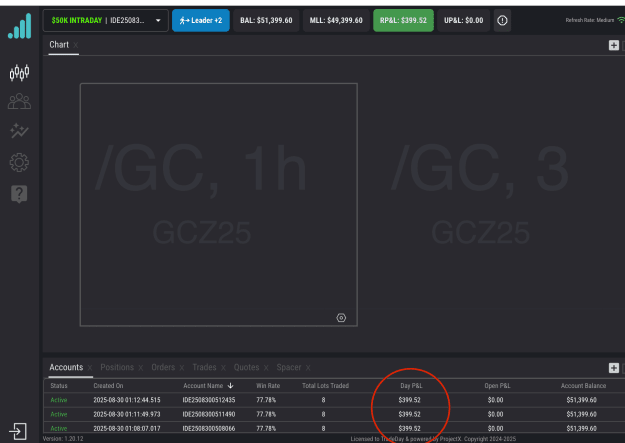Open the sparkle trend-line statistics icon
Viewport: 625px width, 443px height.
pyautogui.click(x=19, y=131)
